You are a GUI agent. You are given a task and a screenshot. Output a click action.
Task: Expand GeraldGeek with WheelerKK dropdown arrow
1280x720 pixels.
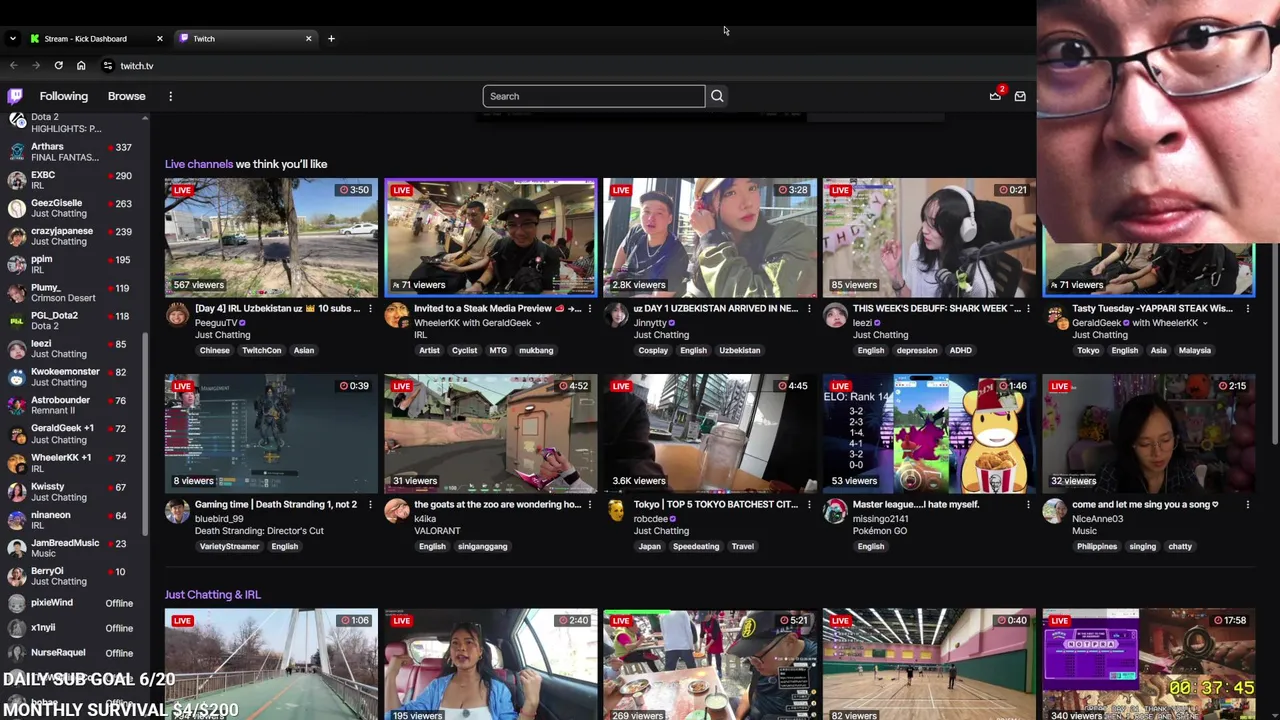(1204, 323)
